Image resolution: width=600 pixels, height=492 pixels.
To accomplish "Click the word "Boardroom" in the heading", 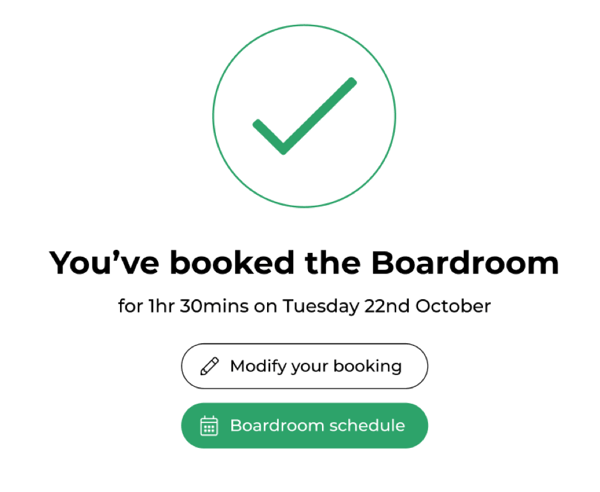I will 465,263.
